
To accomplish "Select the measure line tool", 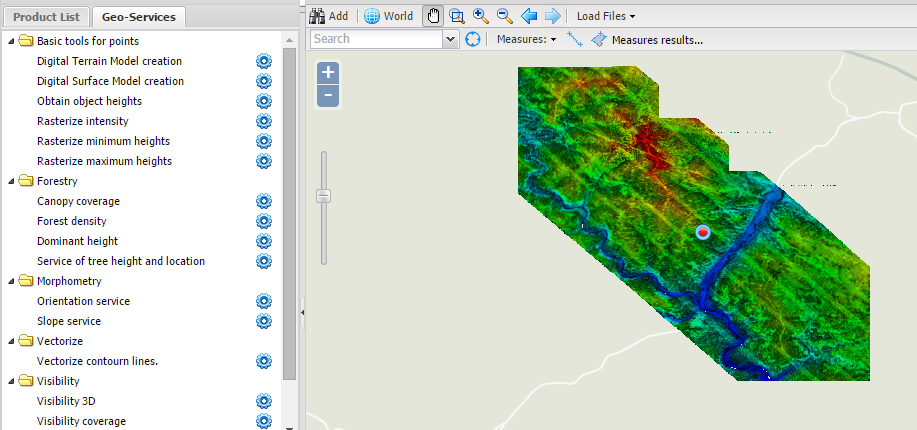I will [574, 39].
